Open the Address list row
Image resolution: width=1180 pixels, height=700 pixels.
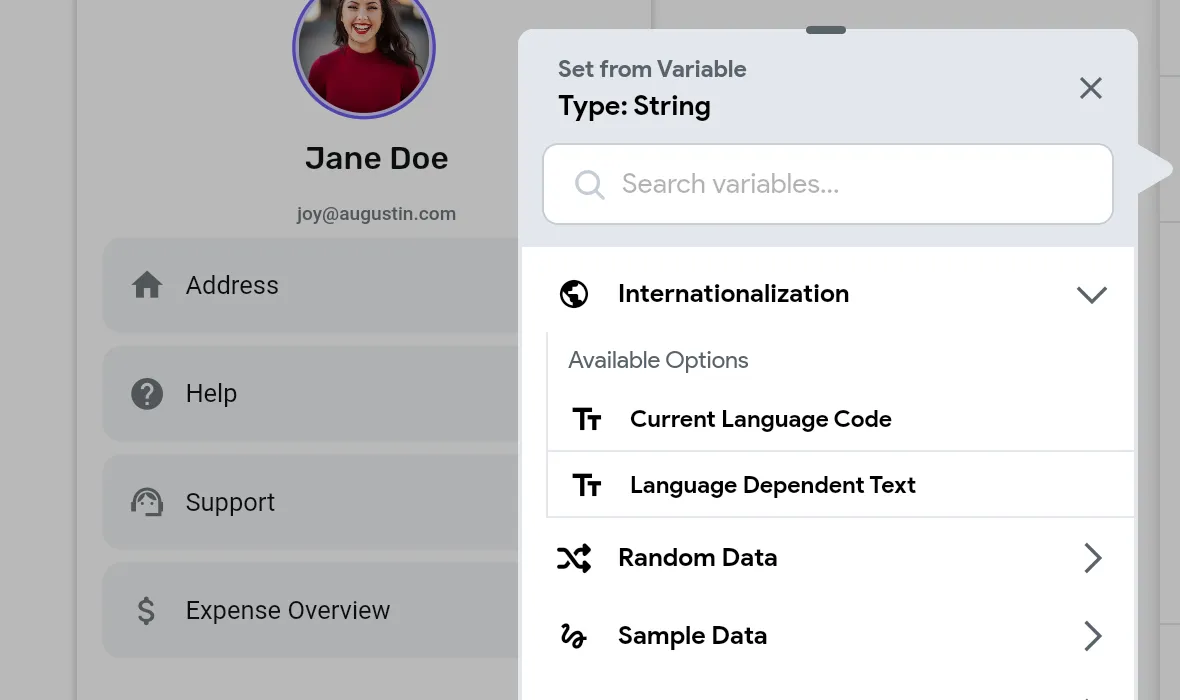(310, 285)
